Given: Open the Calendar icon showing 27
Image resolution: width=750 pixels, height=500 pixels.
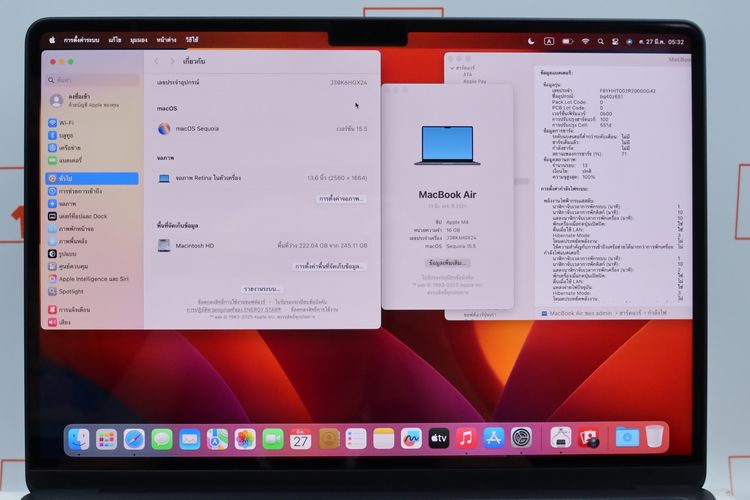Looking at the screenshot, I should tap(300, 439).
